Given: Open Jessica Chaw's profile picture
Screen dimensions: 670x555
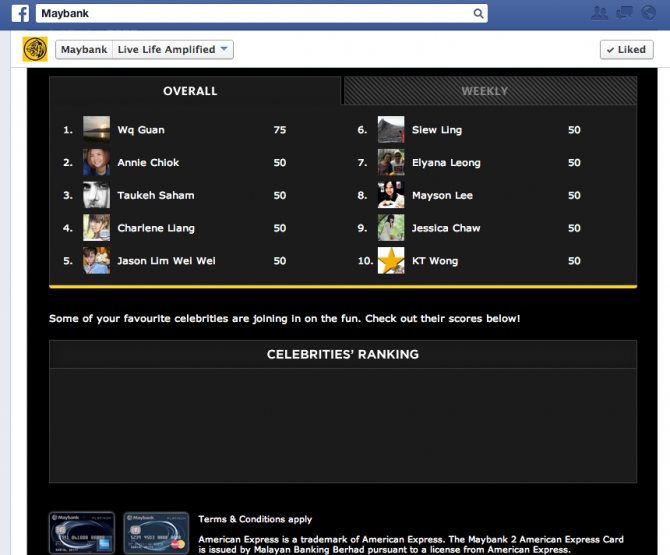Looking at the screenshot, I should (x=391, y=228).
